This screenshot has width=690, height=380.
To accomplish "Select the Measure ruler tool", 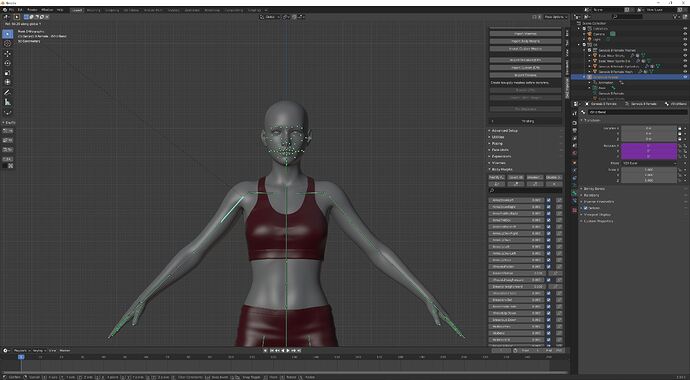I will [x=7, y=102].
